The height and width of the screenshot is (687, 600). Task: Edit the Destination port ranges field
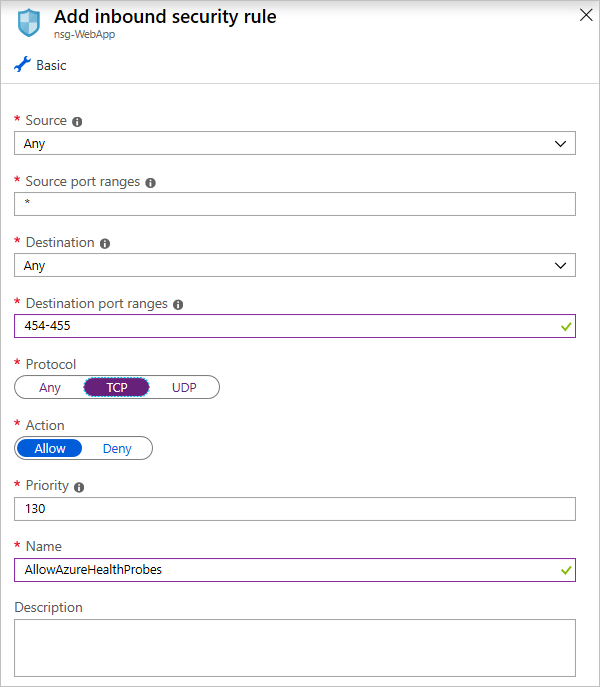click(x=285, y=326)
